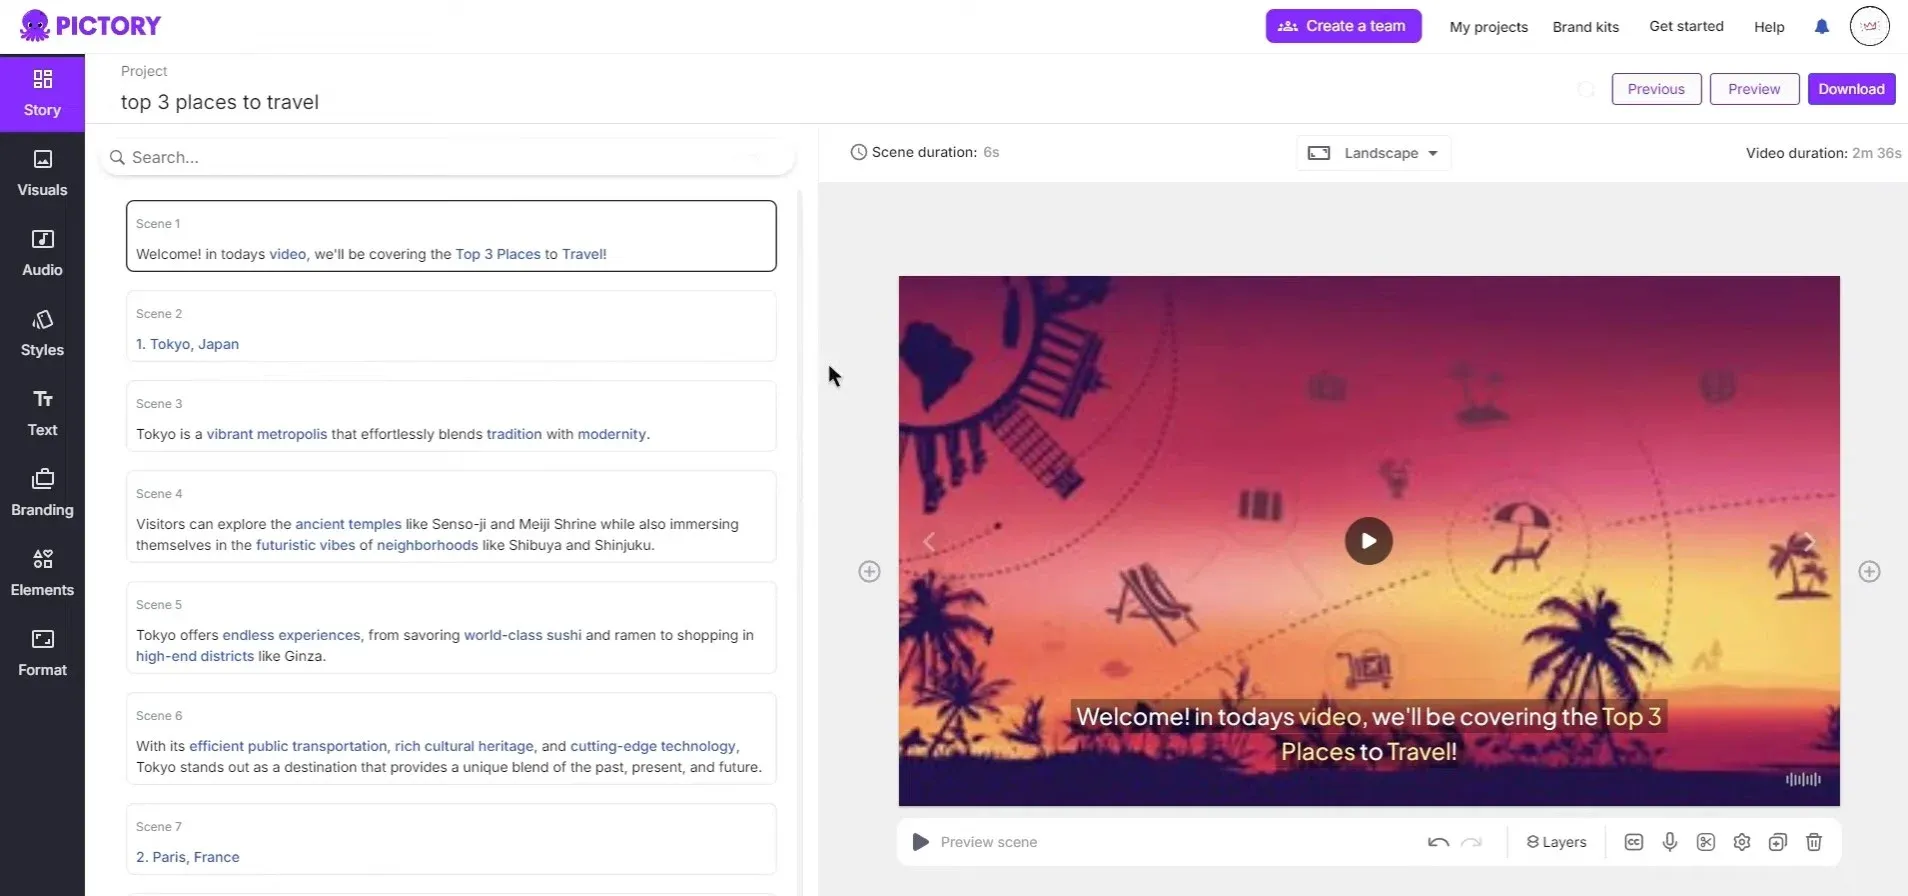Expand the Landscape aspect ratio dropdown
The width and height of the screenshot is (1908, 896).
point(1373,153)
